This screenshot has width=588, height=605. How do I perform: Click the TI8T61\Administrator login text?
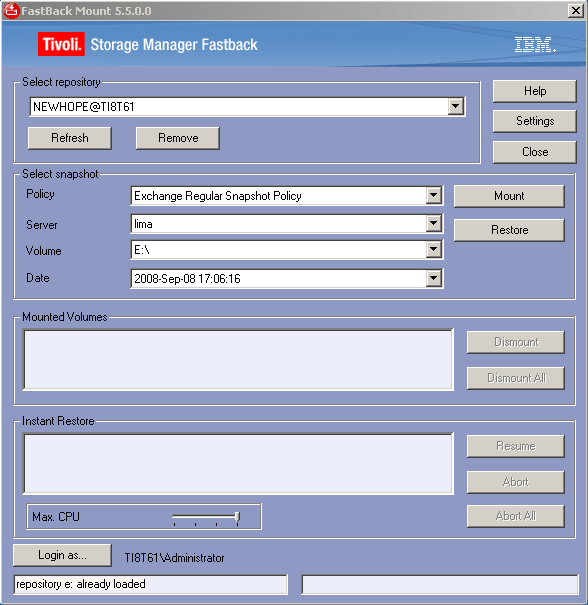[174, 558]
